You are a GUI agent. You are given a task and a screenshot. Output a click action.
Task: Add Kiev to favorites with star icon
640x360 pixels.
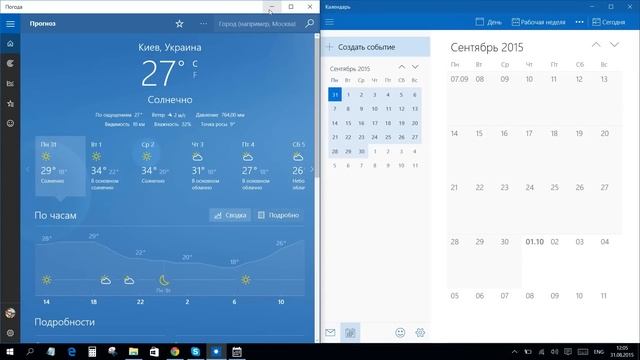(180, 24)
